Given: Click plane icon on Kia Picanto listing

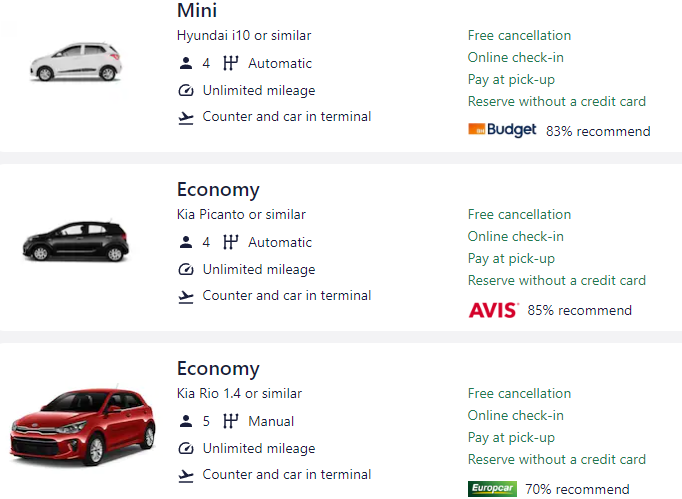Looking at the screenshot, I should [185, 296].
